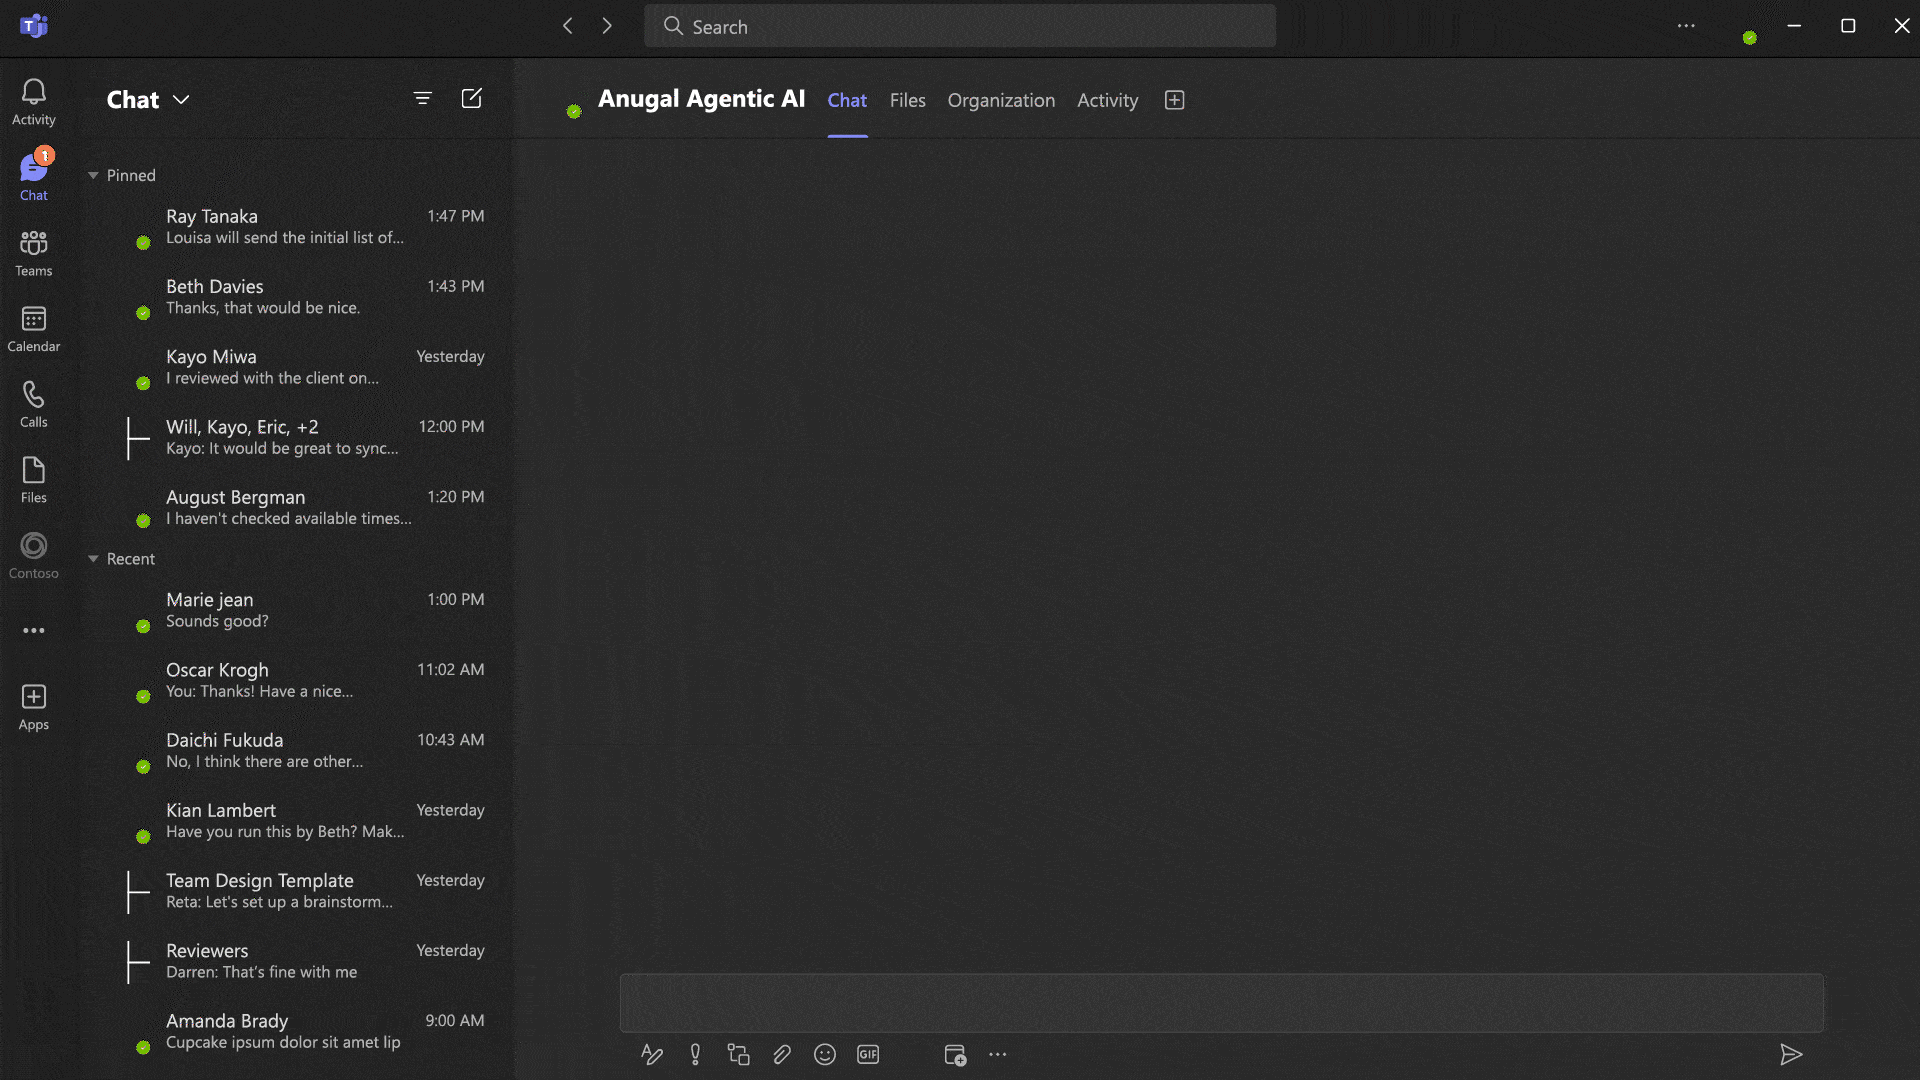
Task: Open the text format options icon
Action: tap(651, 1054)
